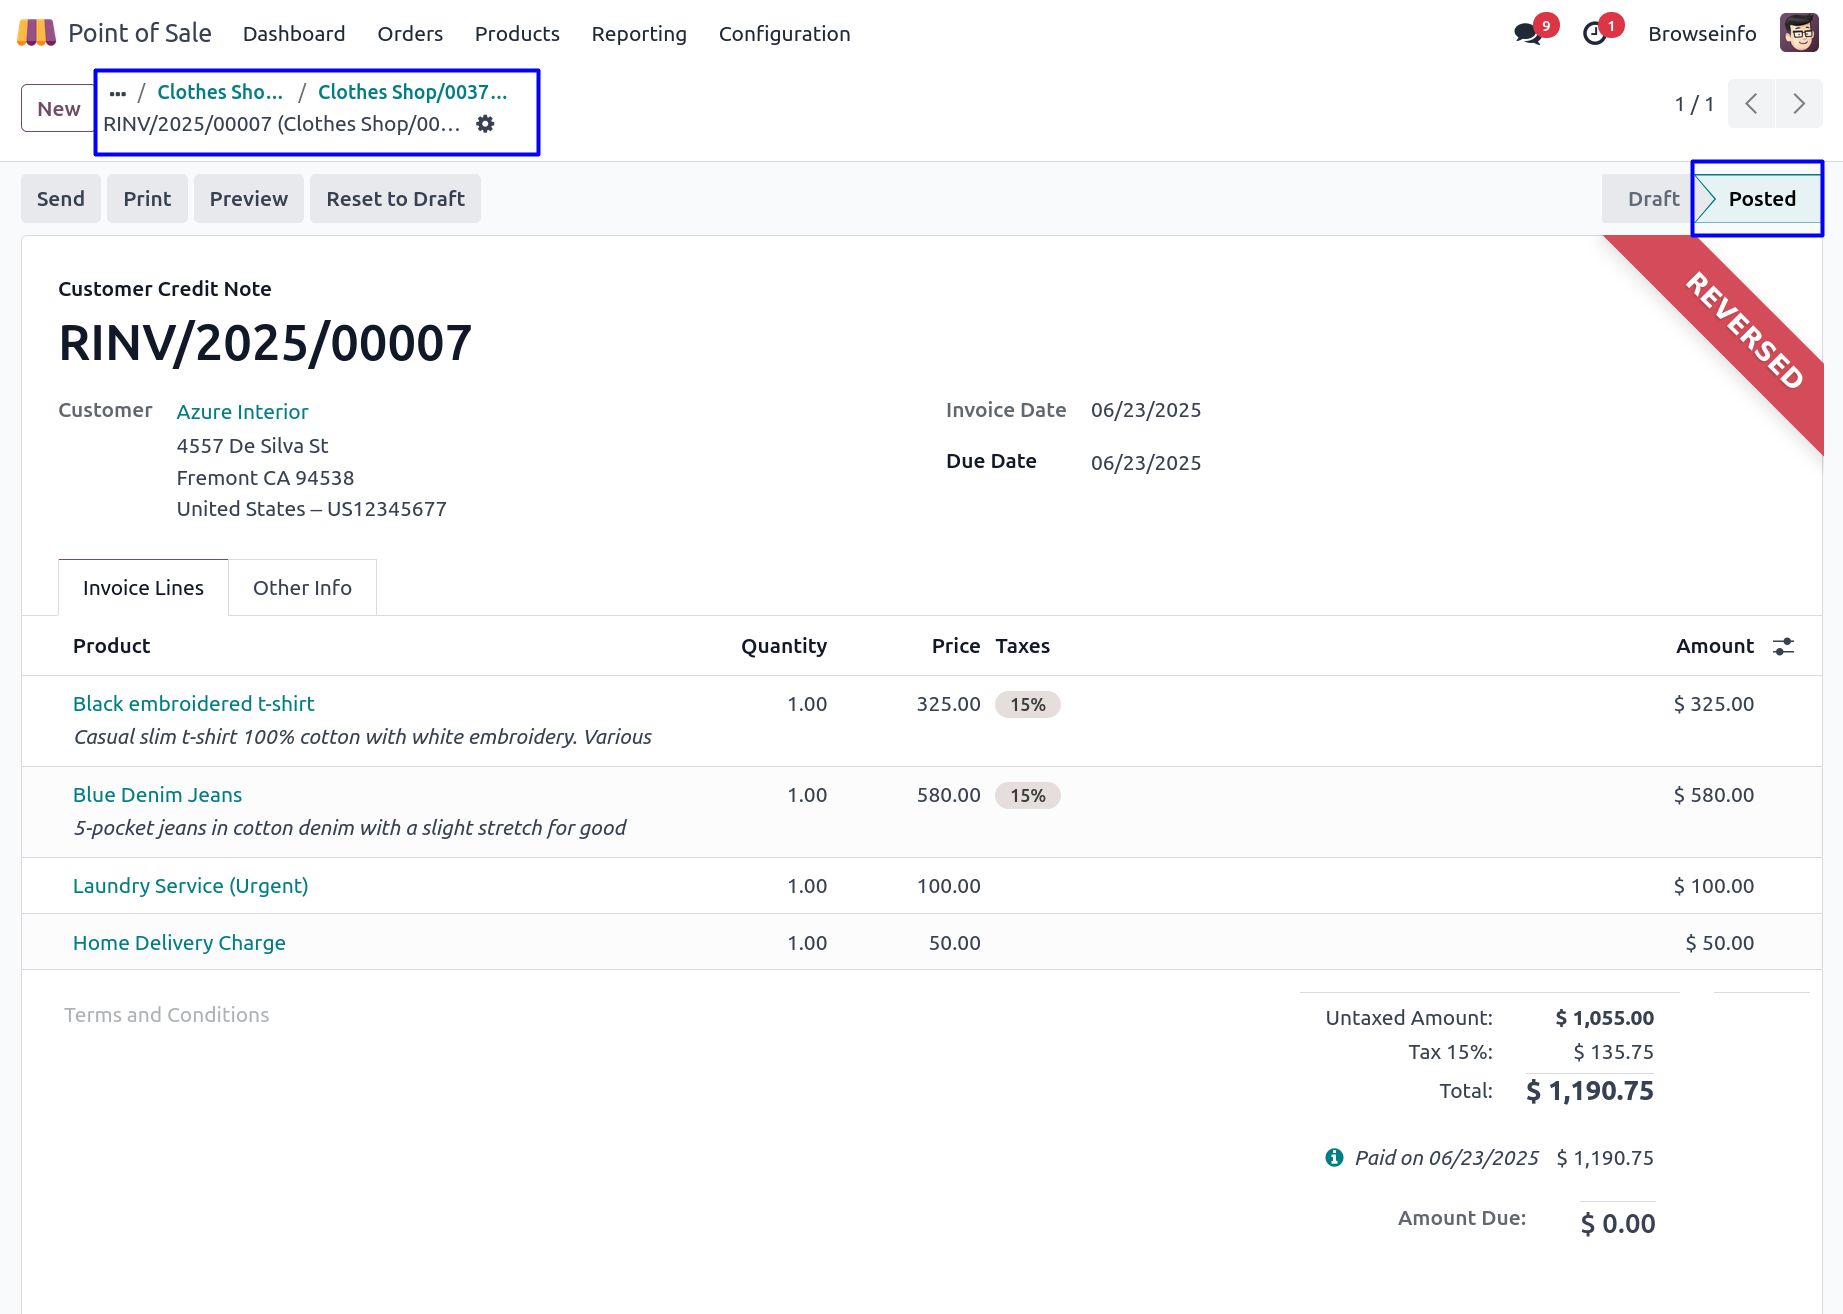
Task: Open the gear actions menu
Action: coord(485,124)
